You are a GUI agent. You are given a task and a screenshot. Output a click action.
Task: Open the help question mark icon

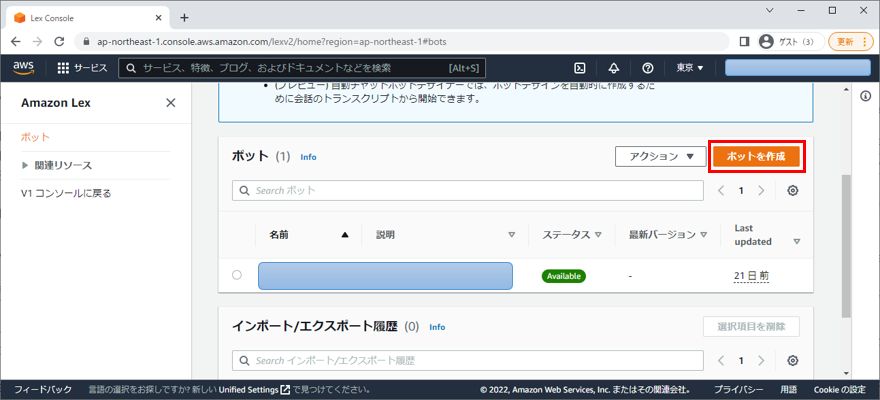[648, 68]
